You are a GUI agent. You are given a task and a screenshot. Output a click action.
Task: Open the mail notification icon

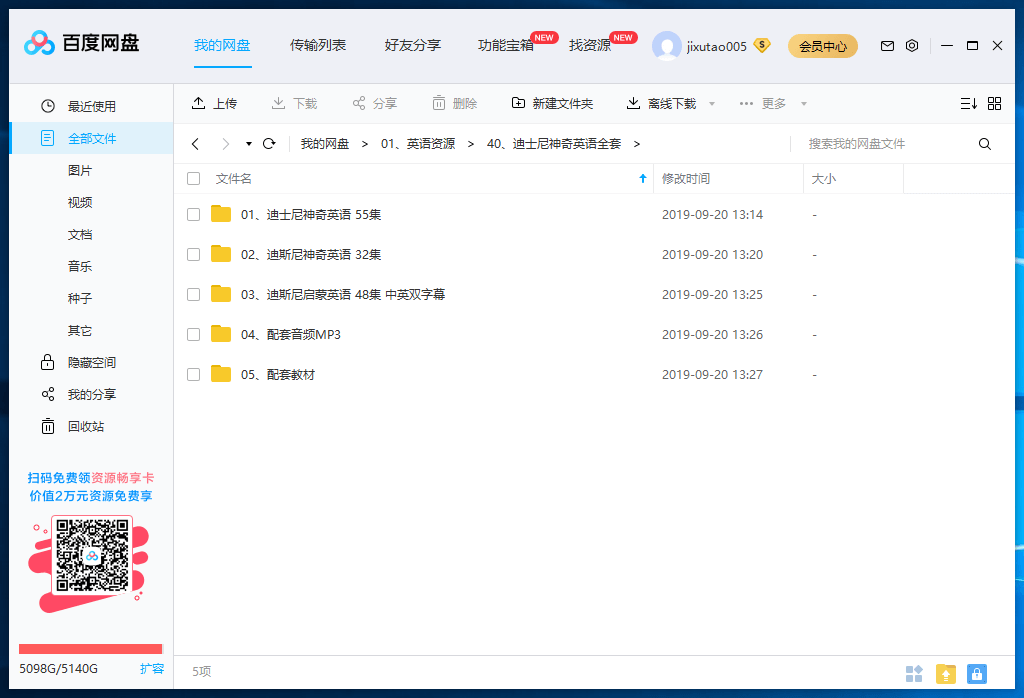pos(886,46)
